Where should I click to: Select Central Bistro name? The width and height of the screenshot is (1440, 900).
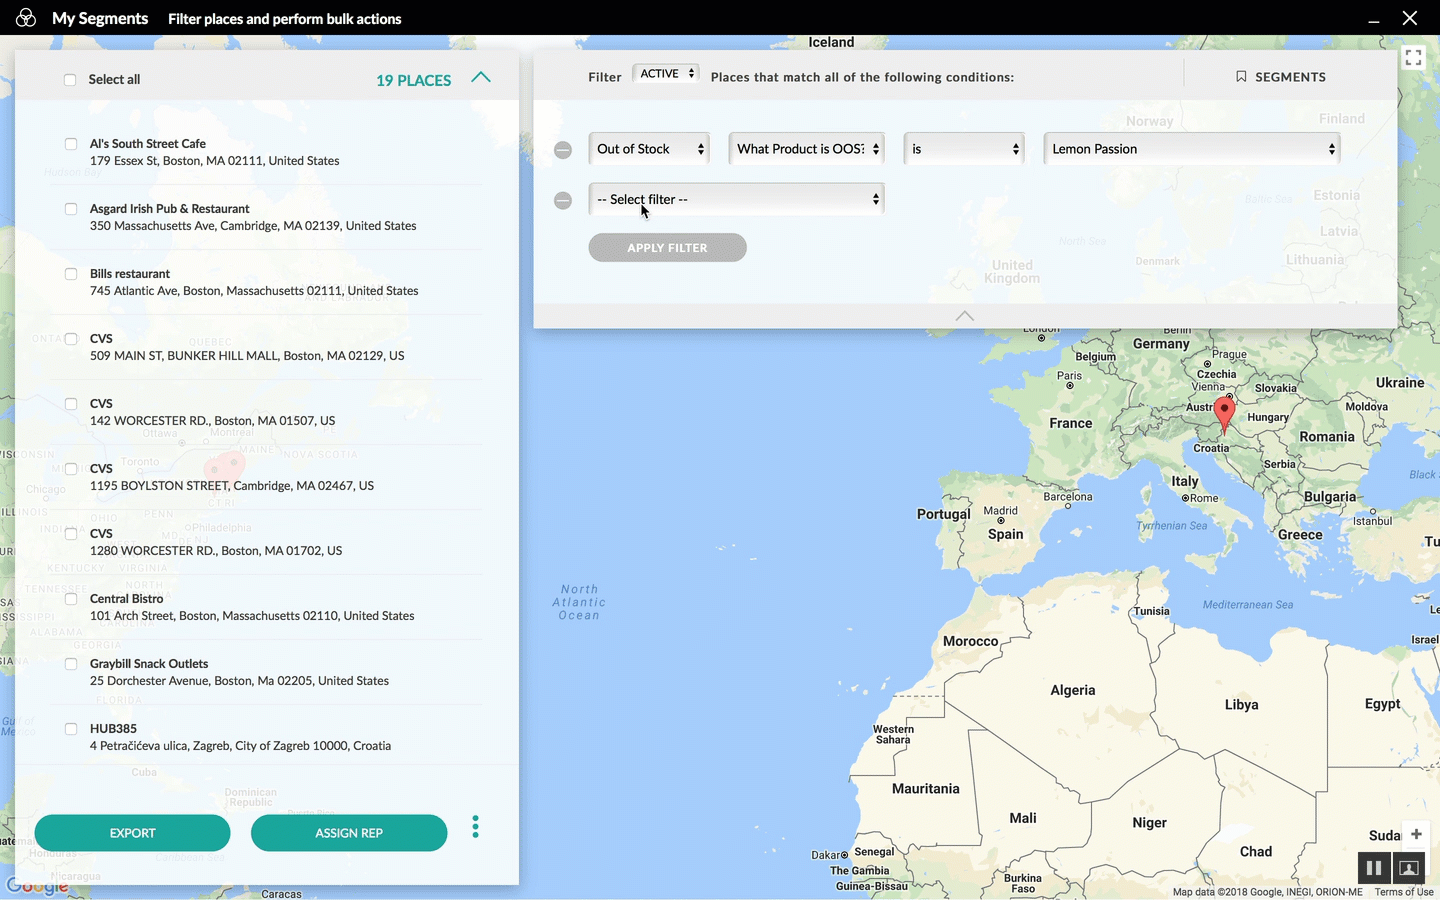(127, 599)
